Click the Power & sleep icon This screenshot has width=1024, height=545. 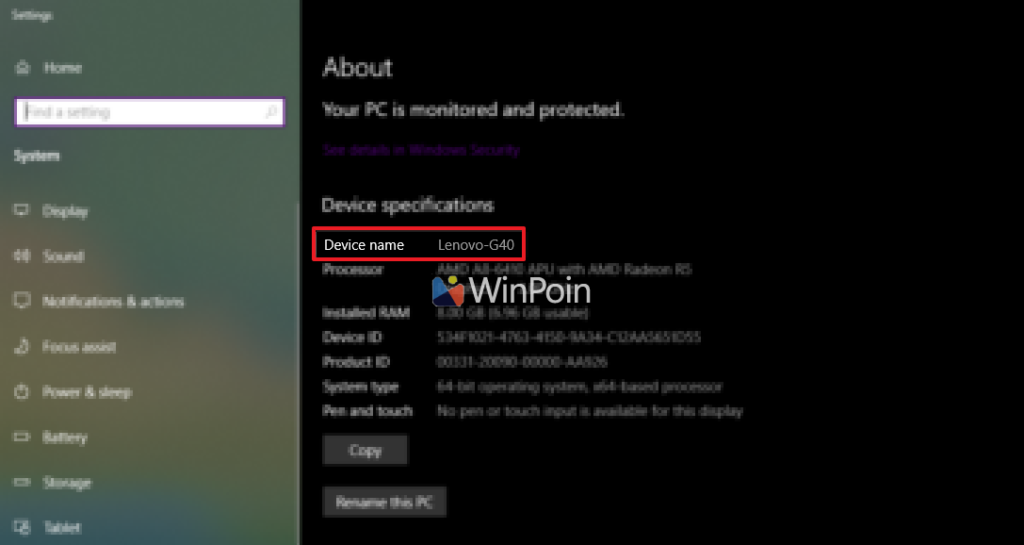[x=22, y=392]
